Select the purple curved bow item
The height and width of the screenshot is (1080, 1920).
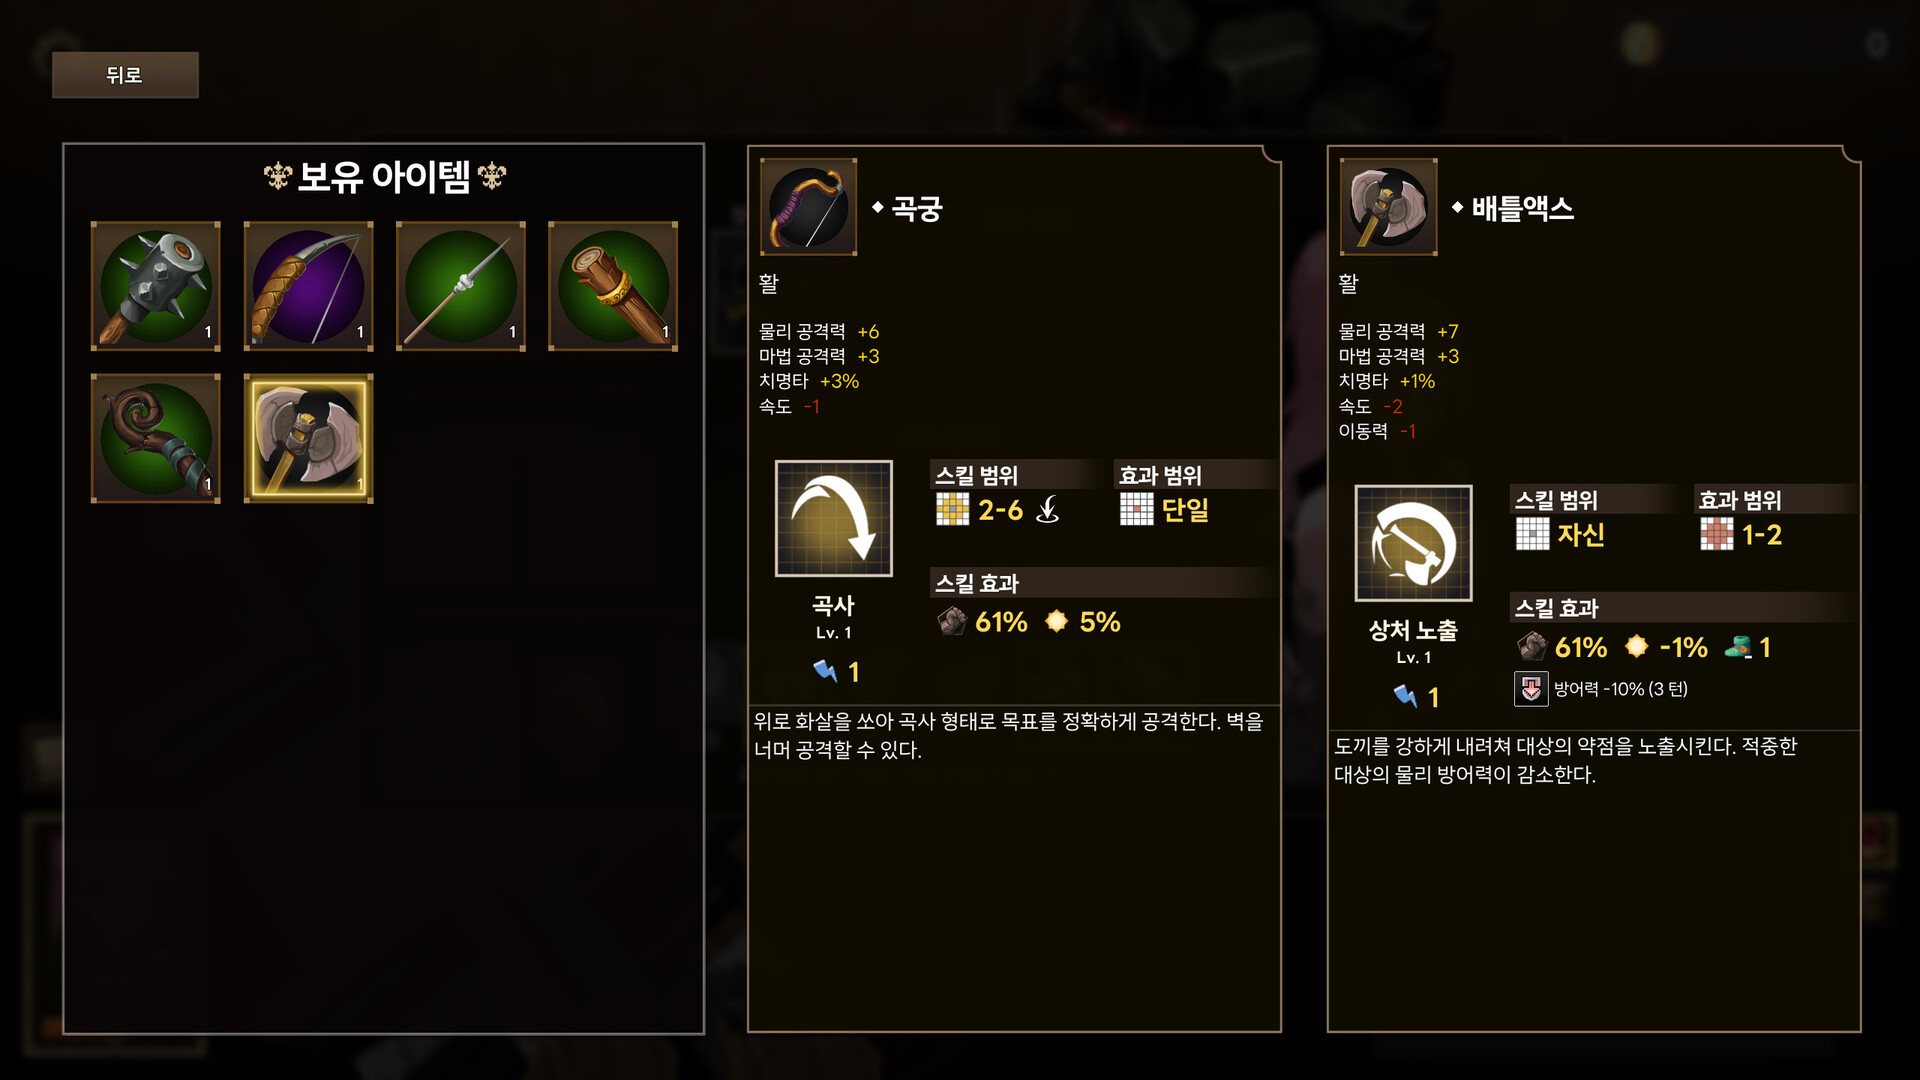pyautogui.click(x=308, y=286)
